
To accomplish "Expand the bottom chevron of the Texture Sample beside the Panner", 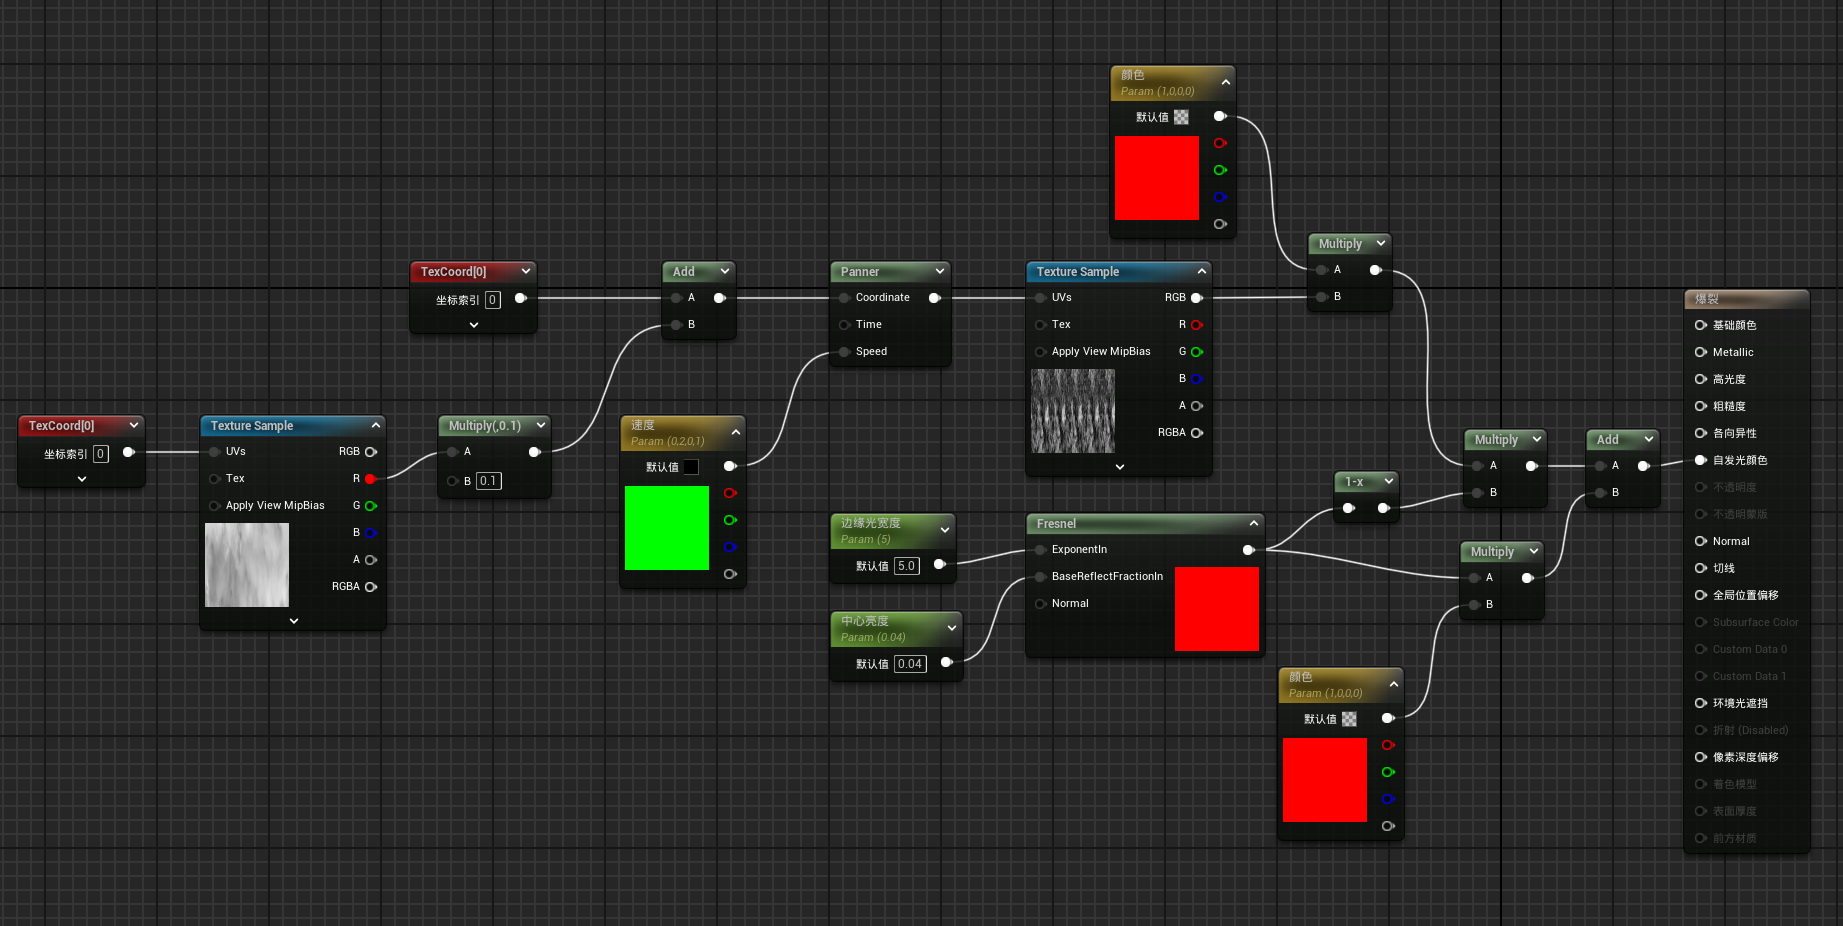I will pyautogui.click(x=1119, y=467).
